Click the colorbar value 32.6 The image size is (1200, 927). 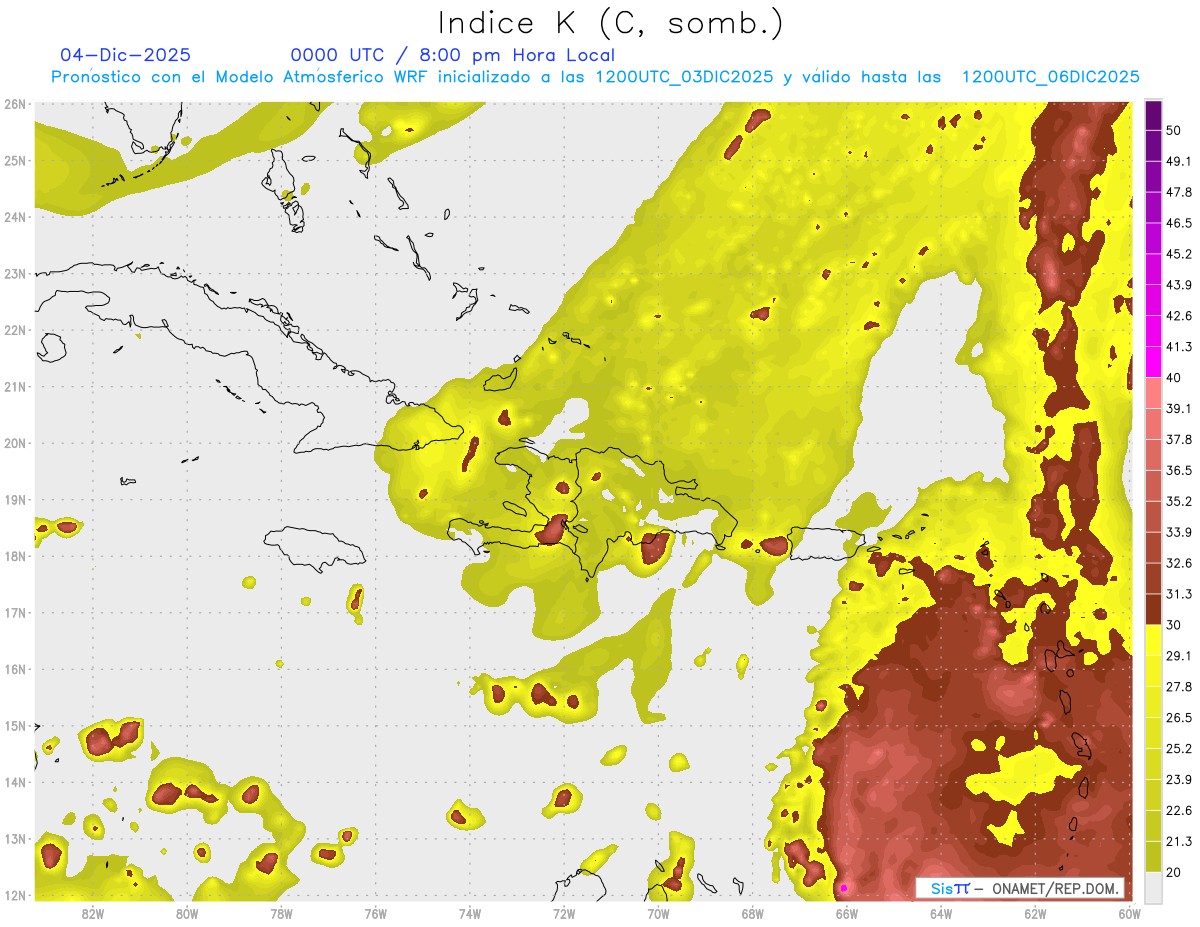(1178, 563)
